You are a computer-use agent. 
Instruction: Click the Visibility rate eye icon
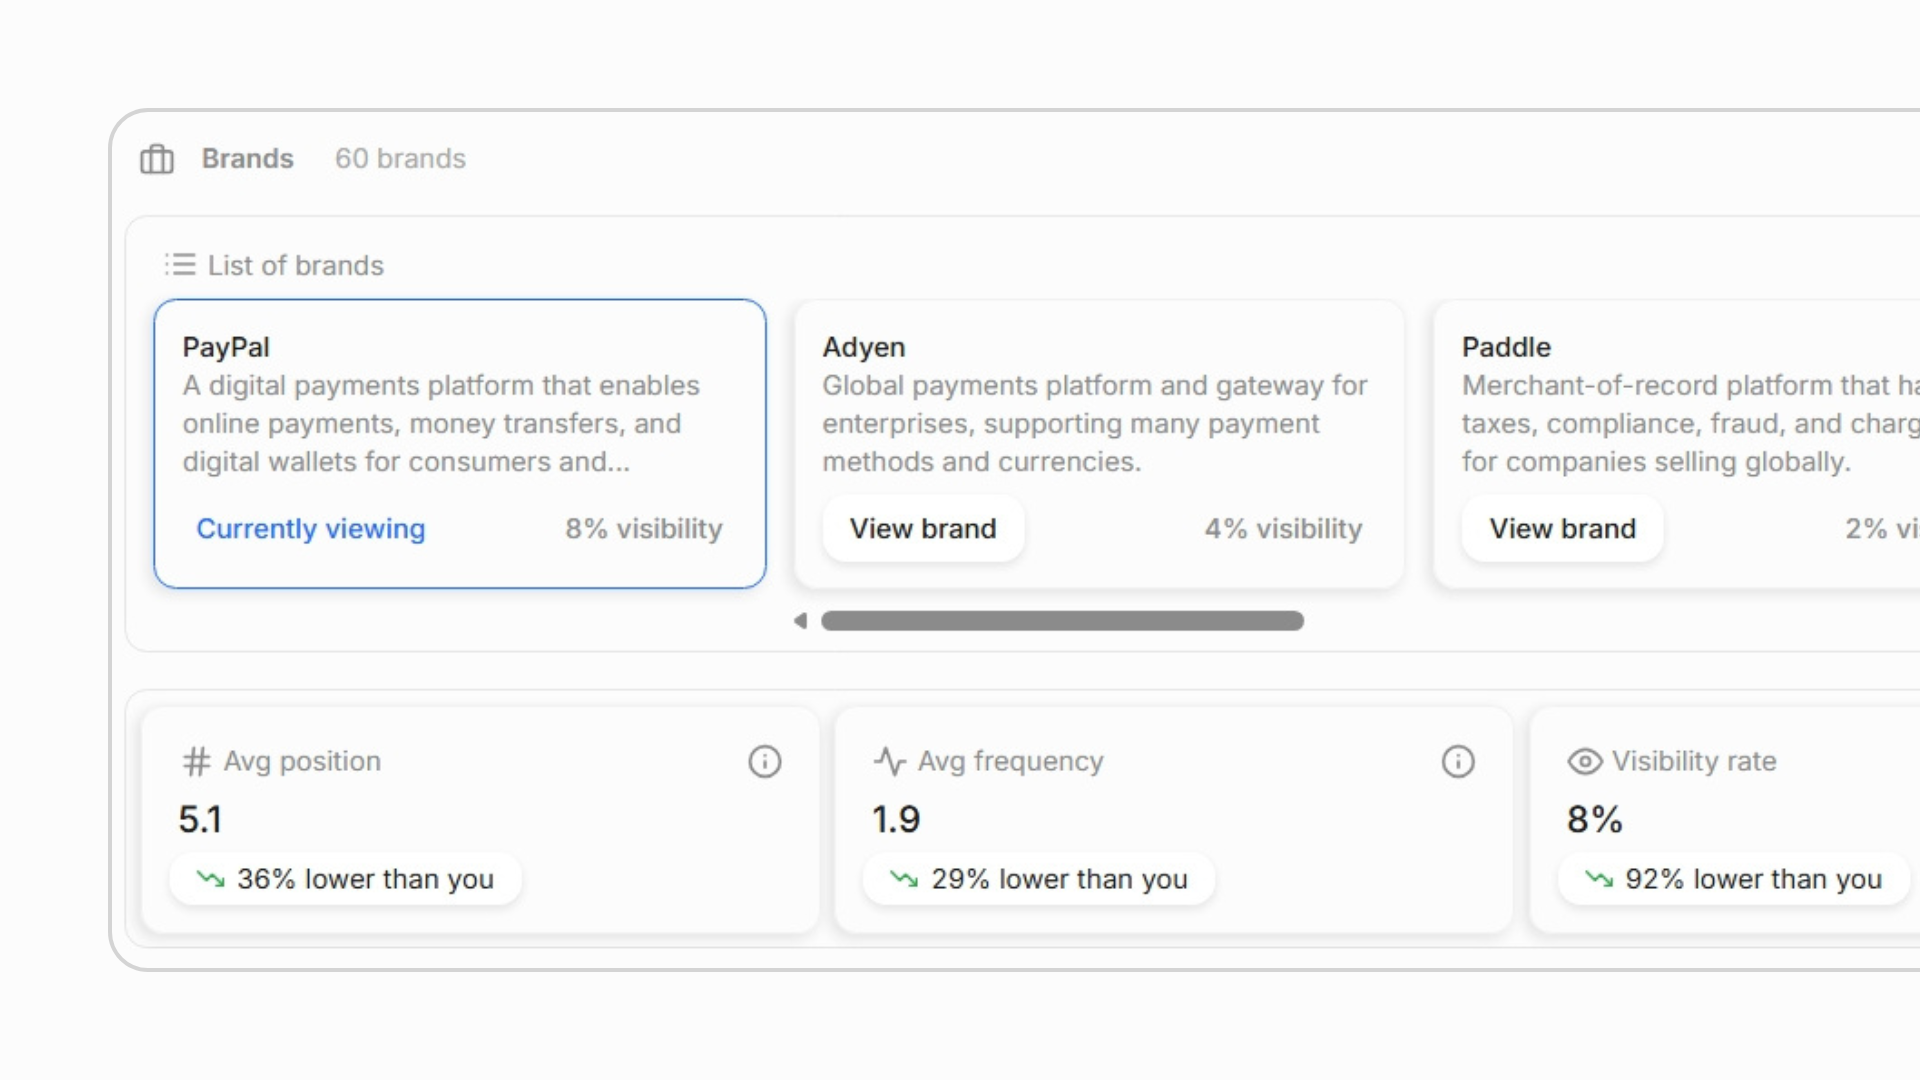[x=1584, y=762]
